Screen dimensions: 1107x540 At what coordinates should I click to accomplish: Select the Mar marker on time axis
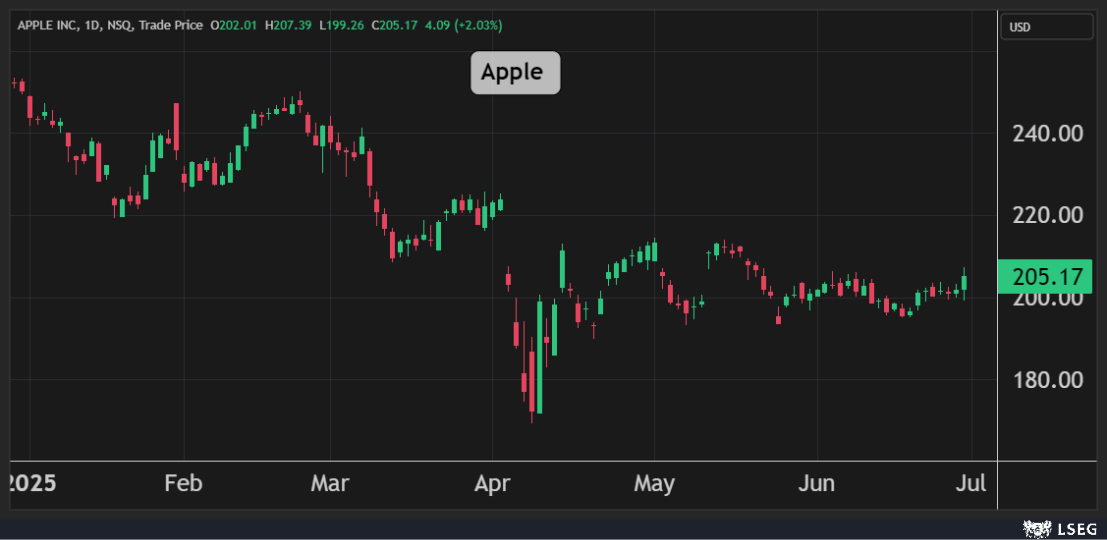click(x=329, y=484)
